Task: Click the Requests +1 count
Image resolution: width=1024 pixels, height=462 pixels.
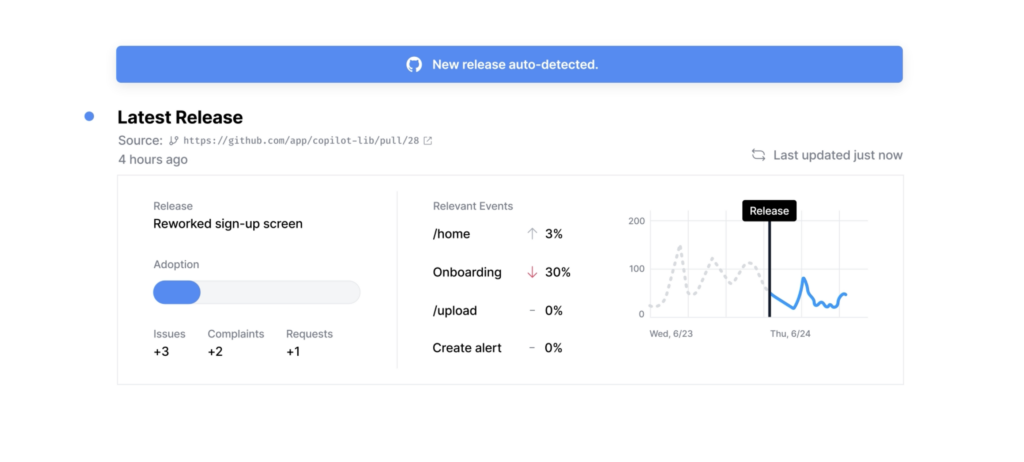Action: point(293,351)
